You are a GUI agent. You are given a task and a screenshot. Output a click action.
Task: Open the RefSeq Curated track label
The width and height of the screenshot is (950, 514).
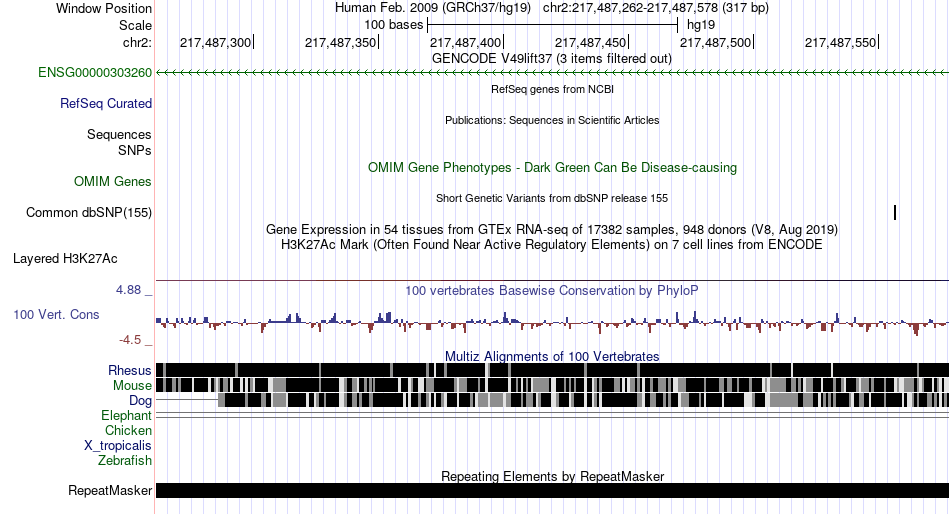point(106,104)
